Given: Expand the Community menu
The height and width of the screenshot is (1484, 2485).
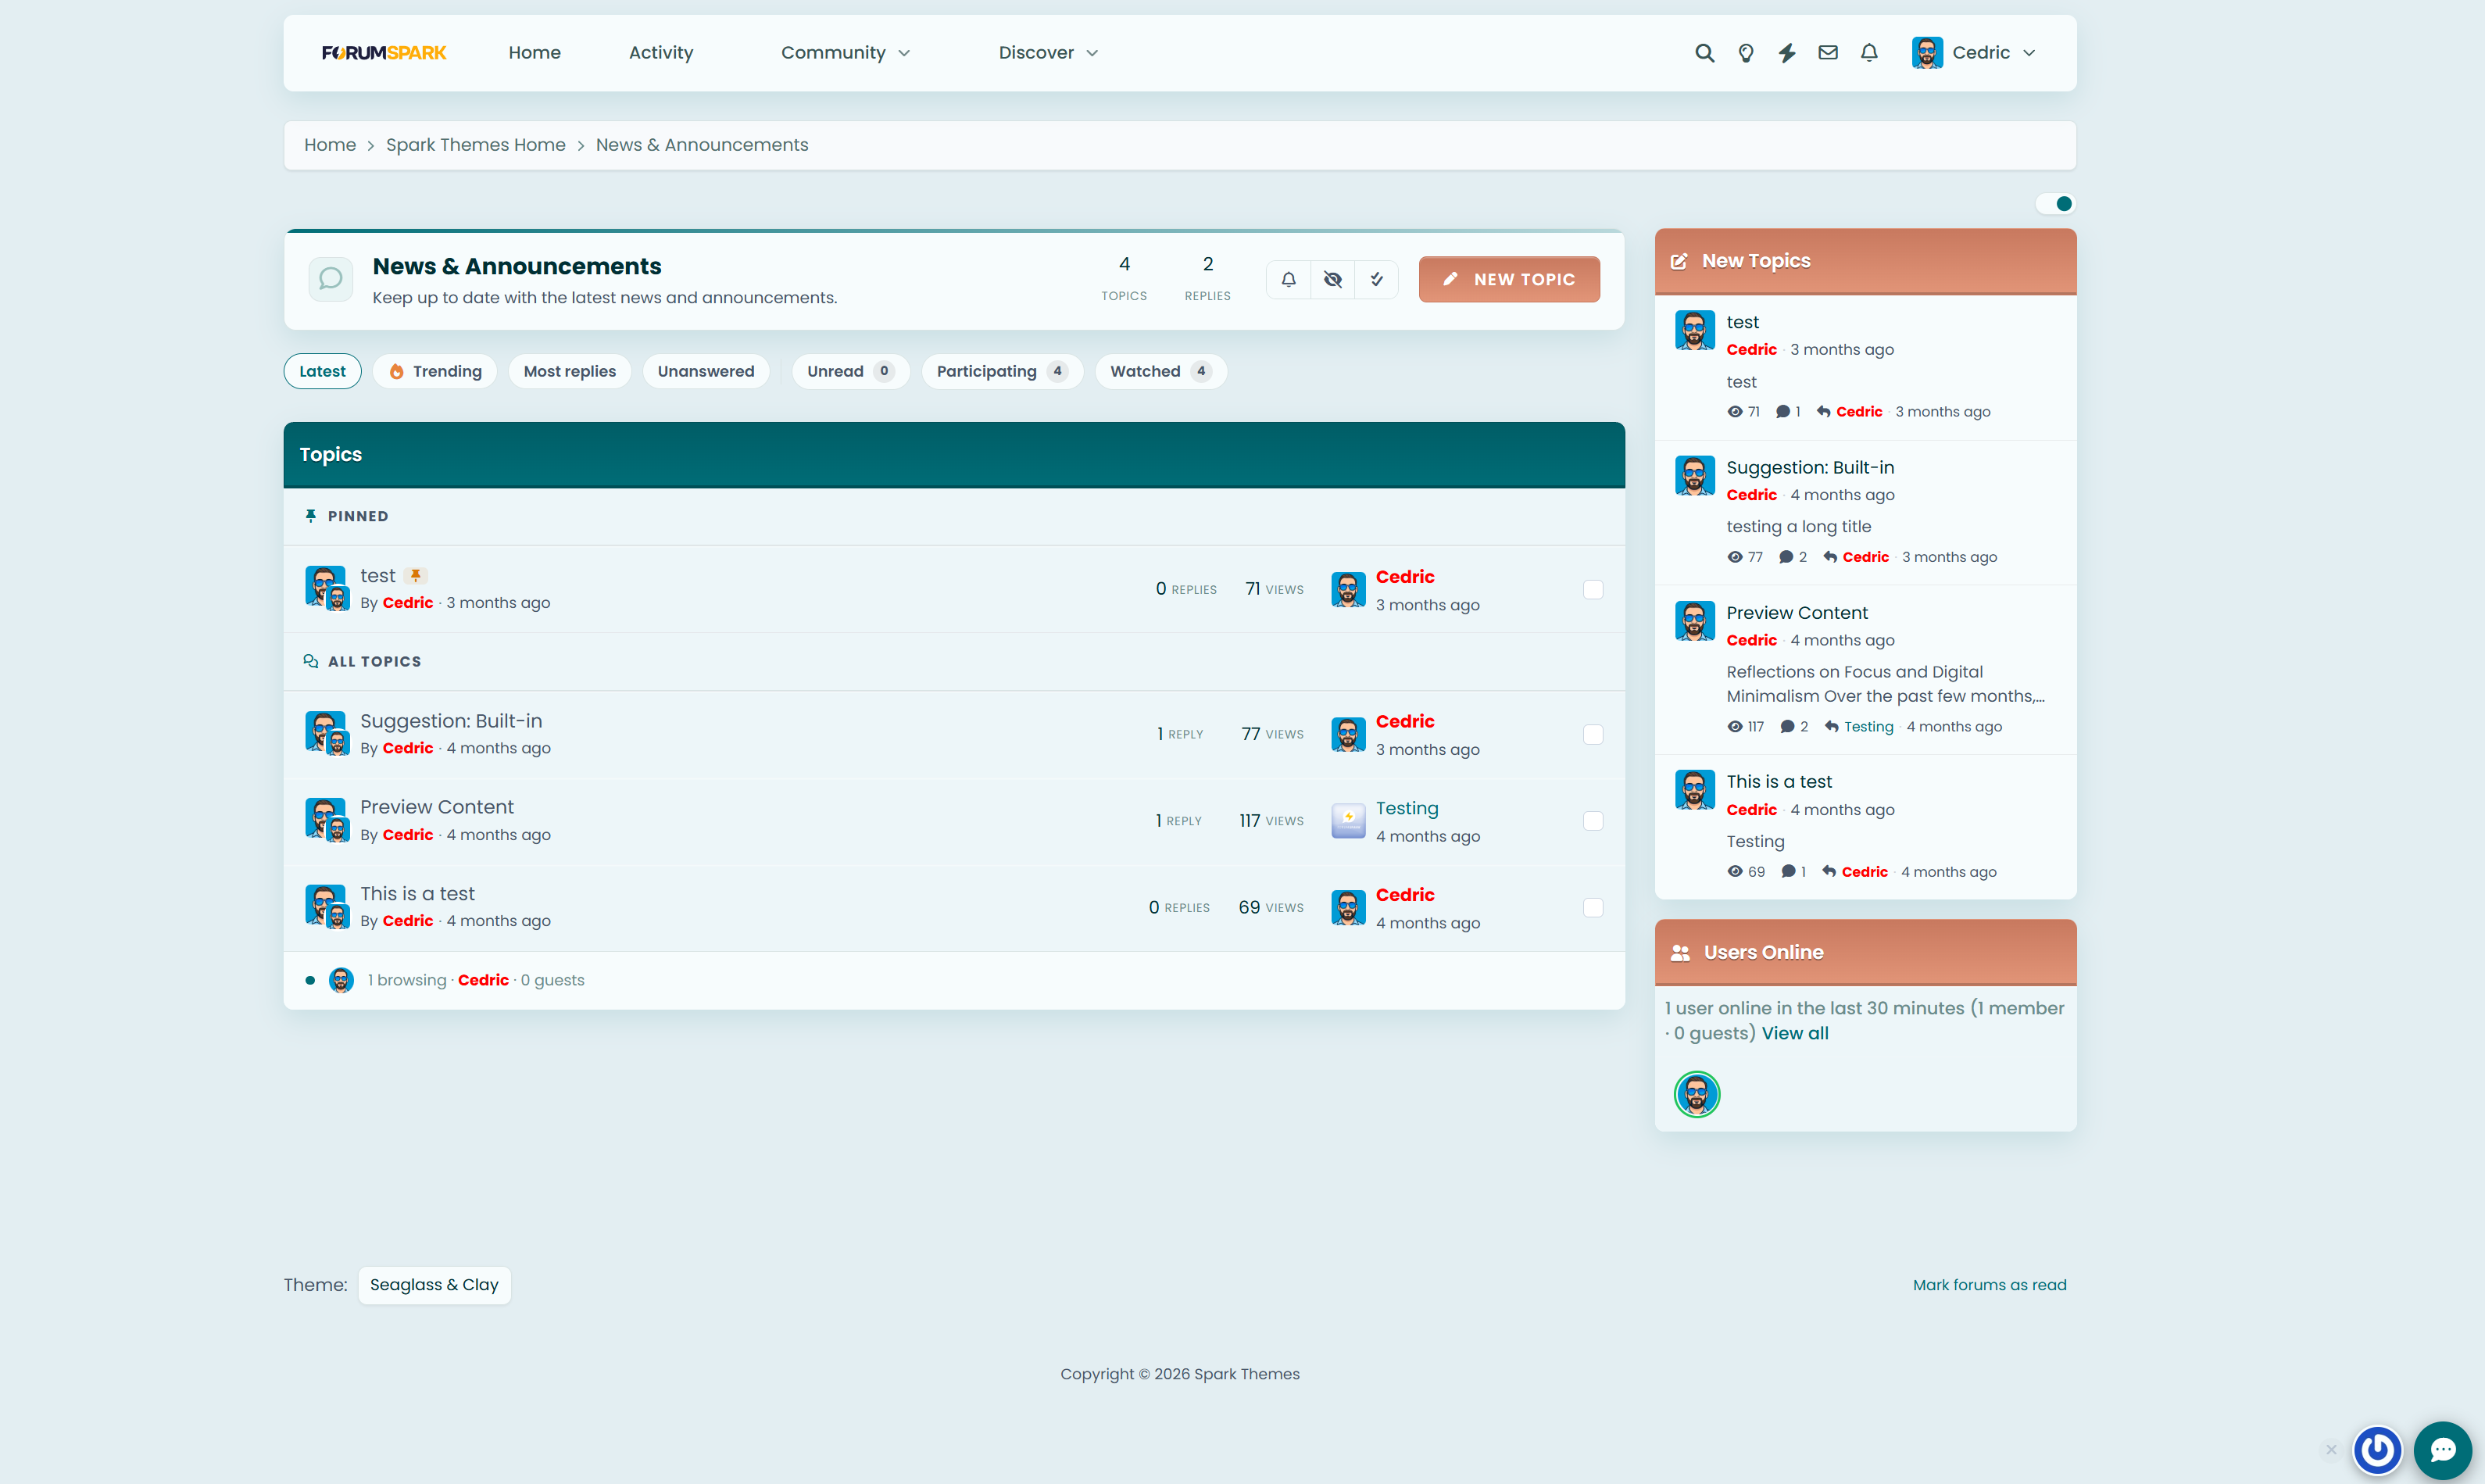Looking at the screenshot, I should [845, 53].
